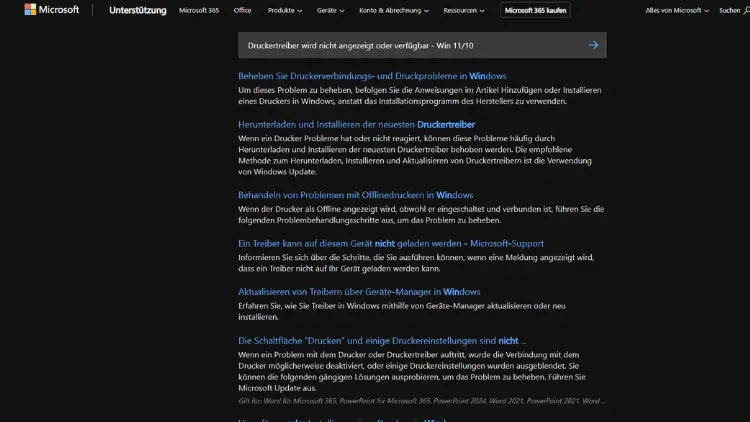This screenshot has width=750, height=422.
Task: Click description starting "Um dieses Problem zu beheben"
Action: (x=420, y=96)
